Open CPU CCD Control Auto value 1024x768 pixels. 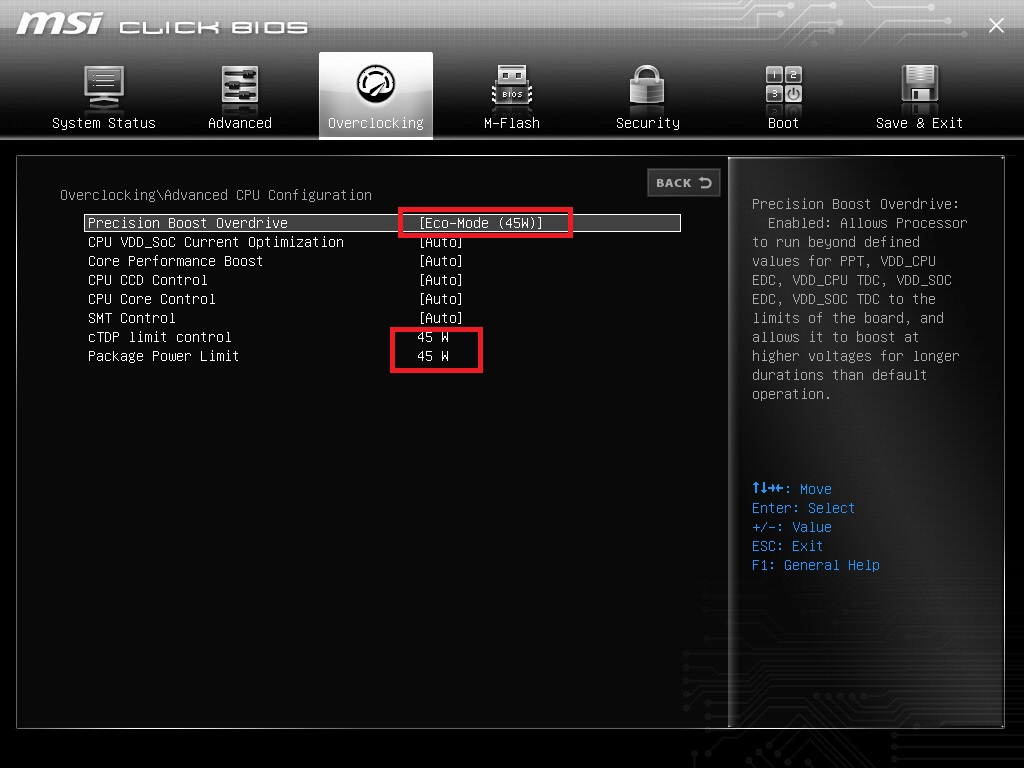click(441, 280)
